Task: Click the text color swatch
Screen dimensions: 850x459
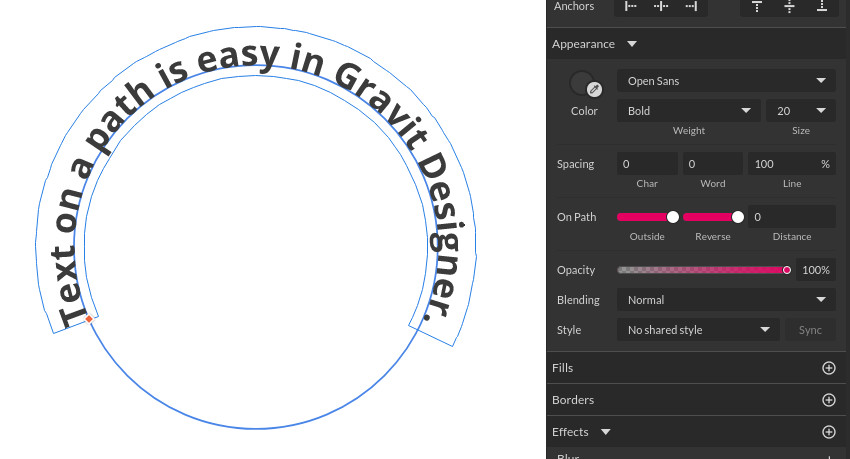Action: 582,83
